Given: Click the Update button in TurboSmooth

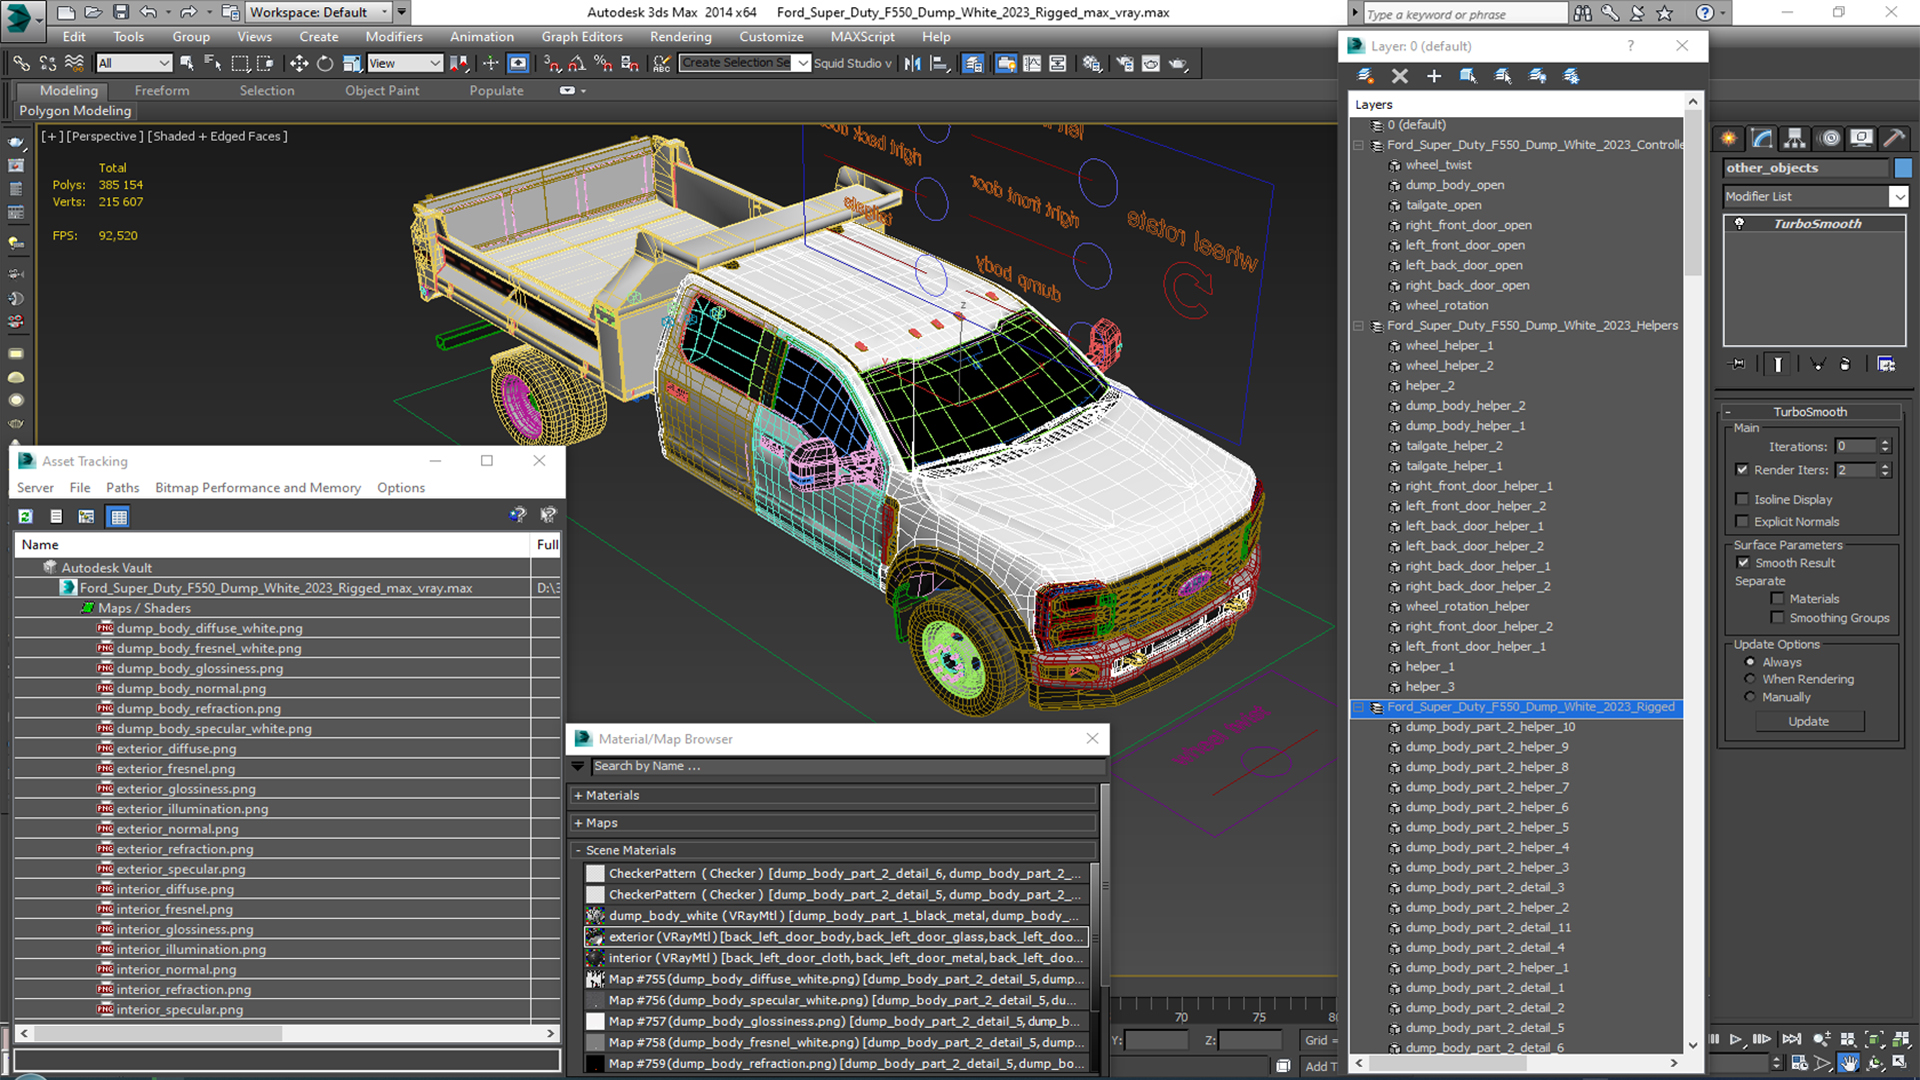Looking at the screenshot, I should click(1809, 721).
